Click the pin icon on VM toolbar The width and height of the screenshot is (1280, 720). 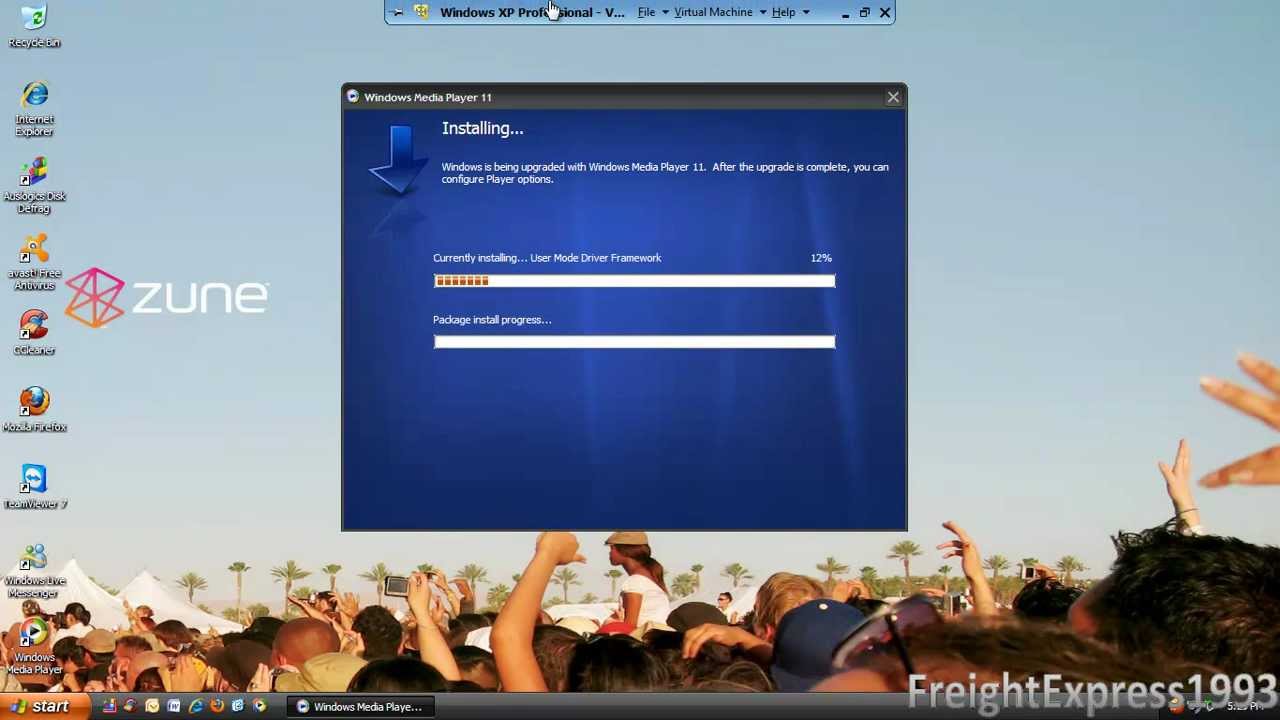pos(398,12)
